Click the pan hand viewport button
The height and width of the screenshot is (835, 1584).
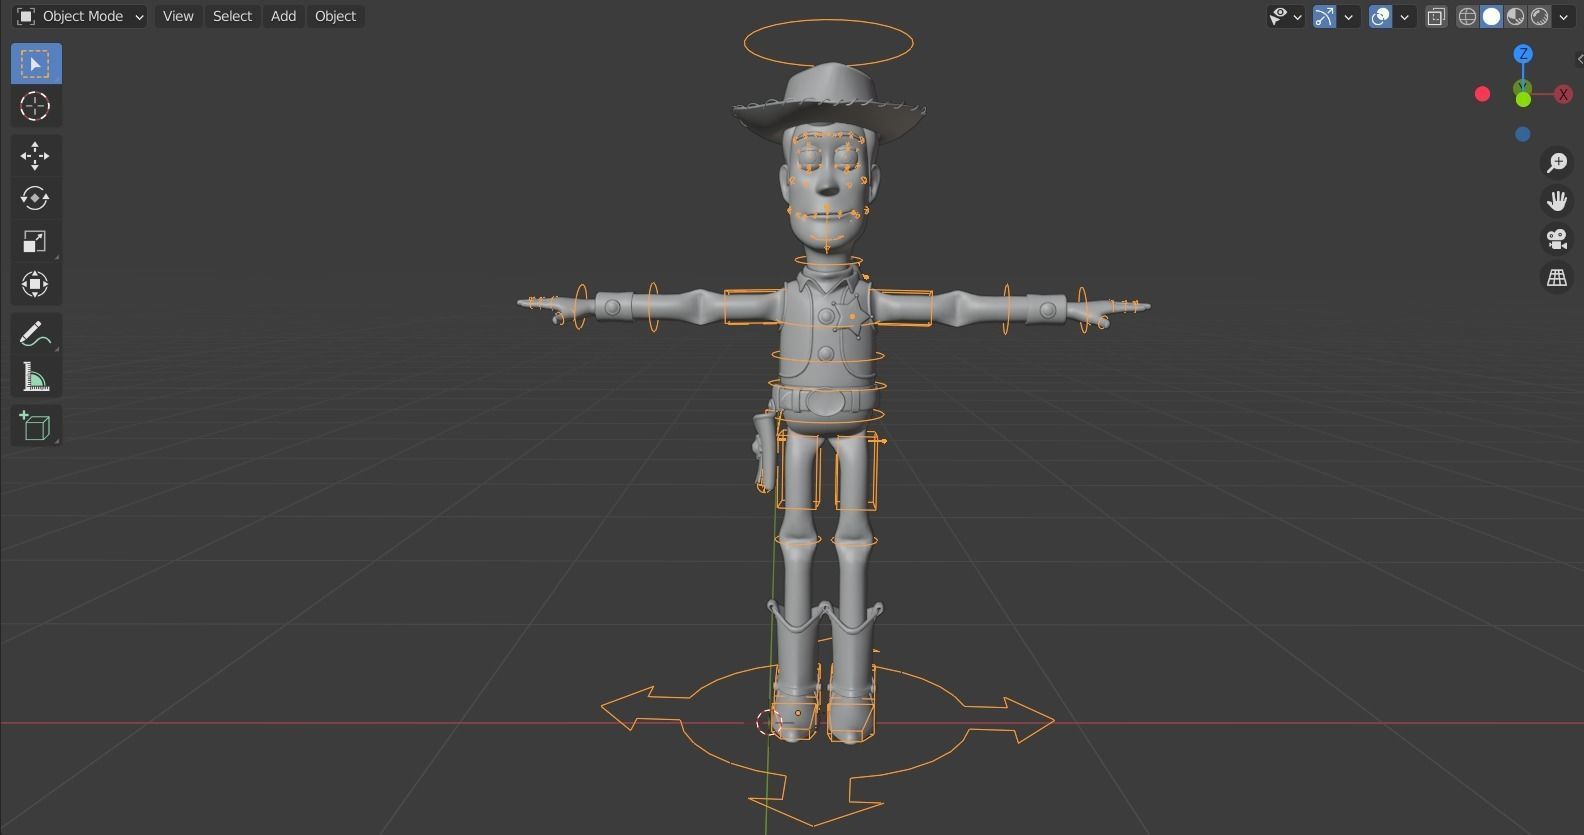(x=1557, y=201)
